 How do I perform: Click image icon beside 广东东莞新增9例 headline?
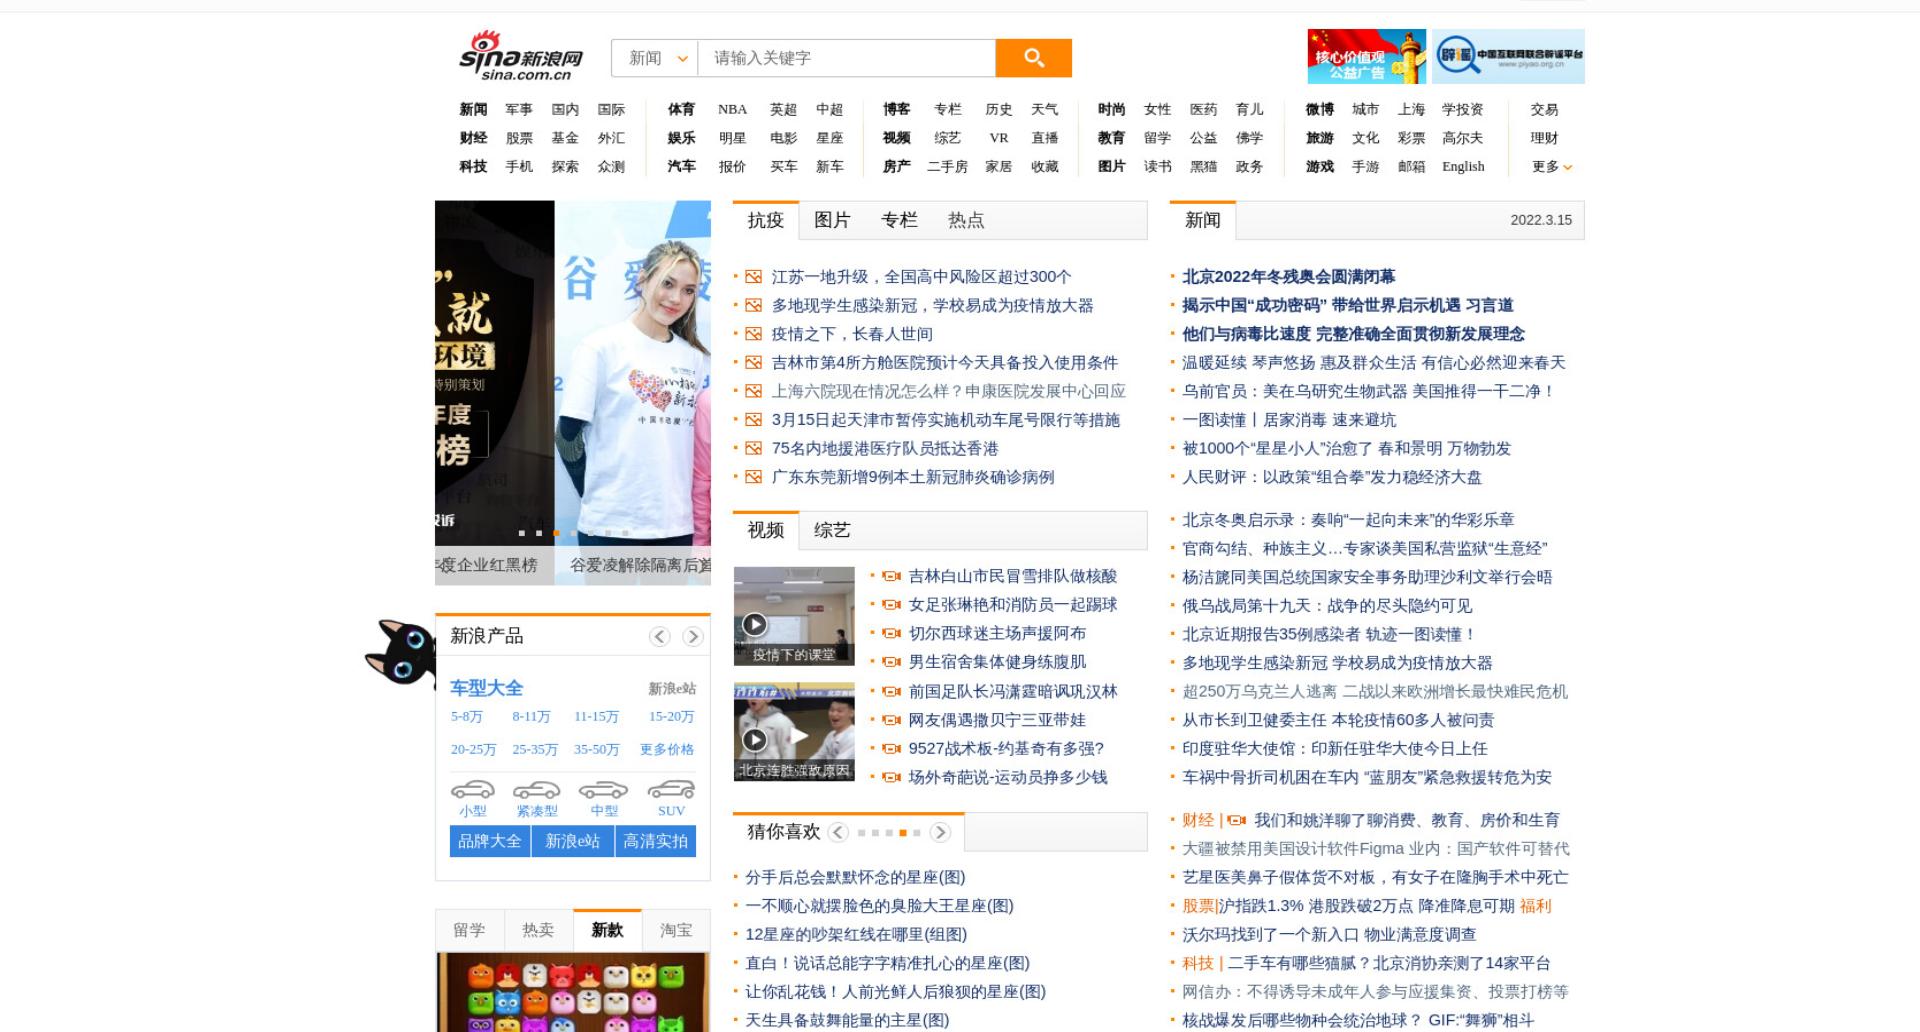(754, 477)
